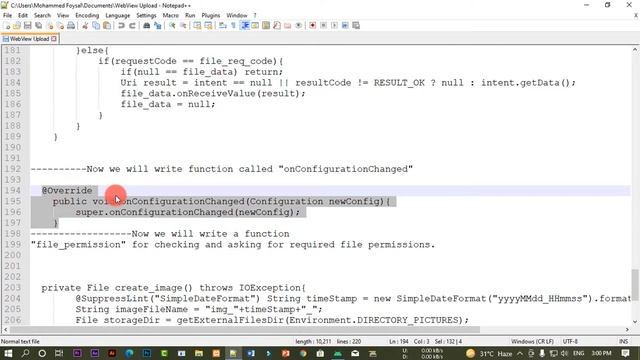Toggle Show All Characters
The image size is (640, 360).
point(233,25)
